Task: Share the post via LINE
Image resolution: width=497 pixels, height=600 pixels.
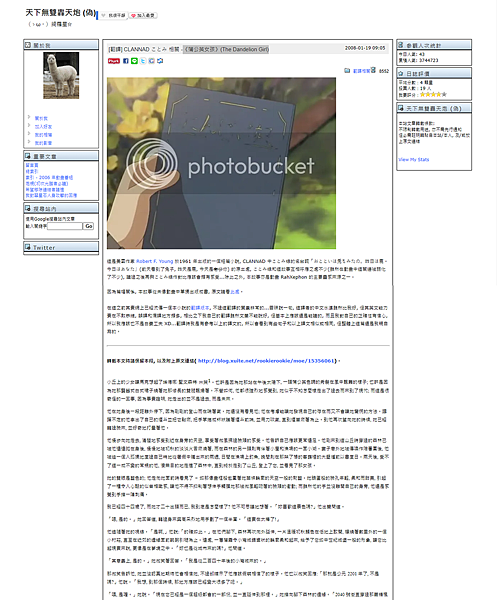Action: tap(134, 61)
